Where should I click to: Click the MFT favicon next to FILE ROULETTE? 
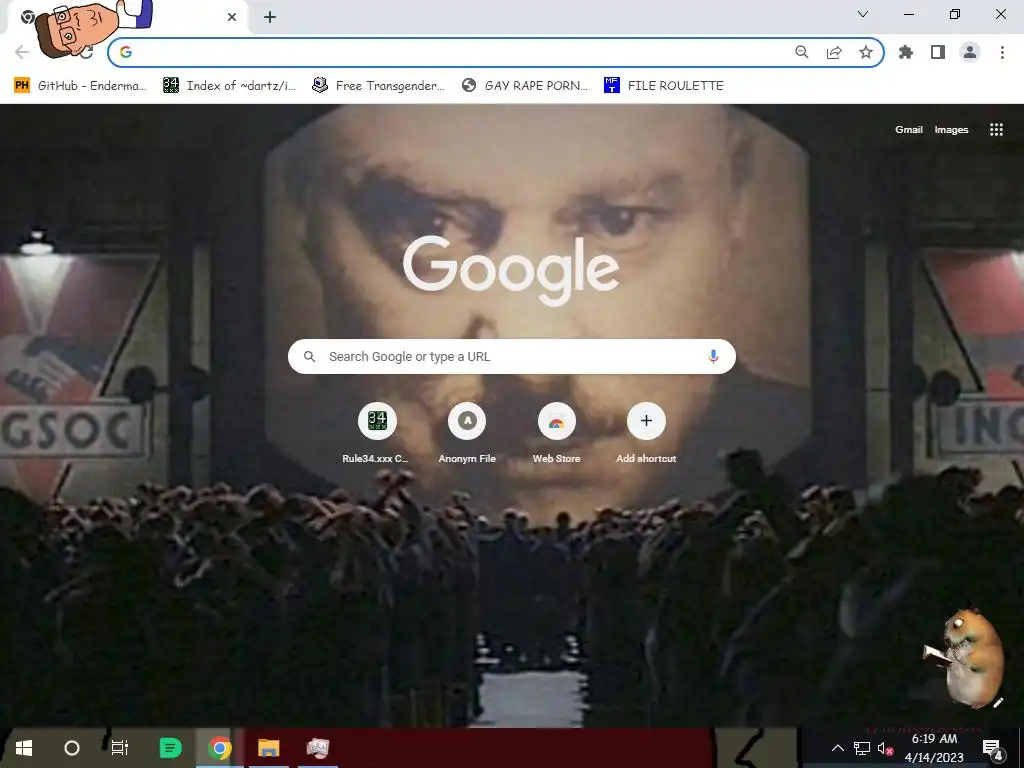611,86
